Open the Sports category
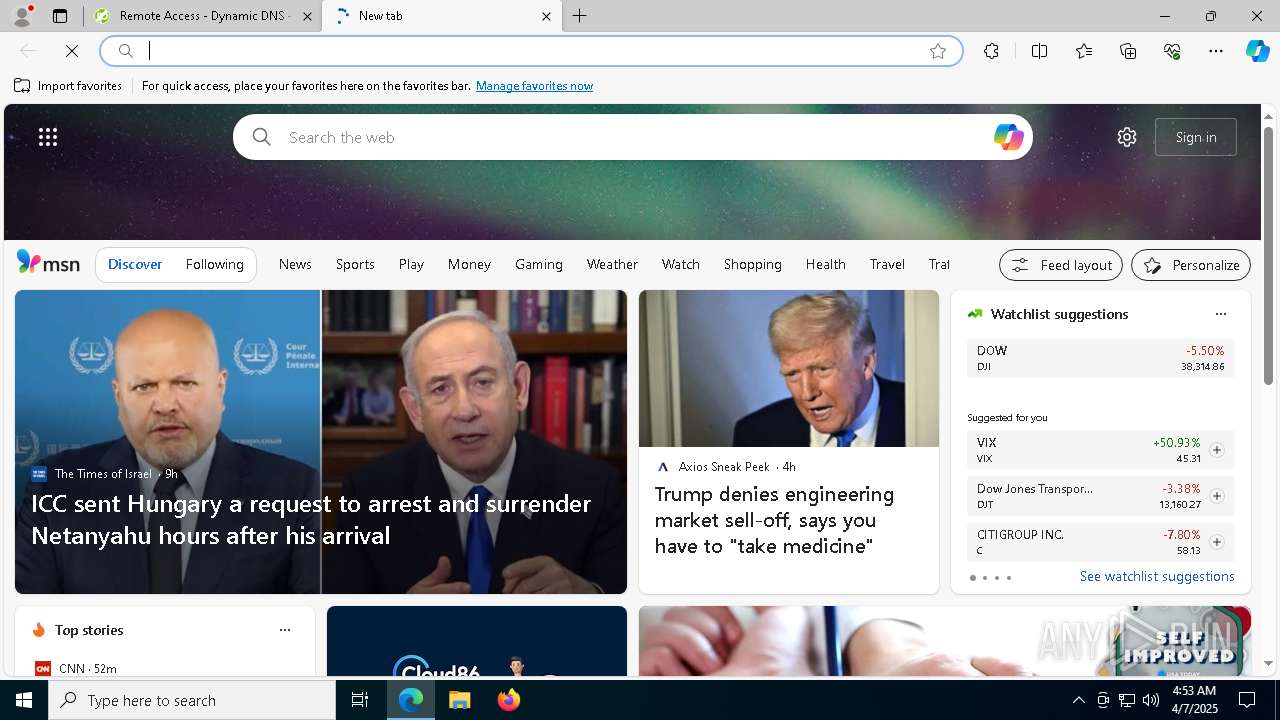Image resolution: width=1280 pixels, height=720 pixels. pos(355,264)
